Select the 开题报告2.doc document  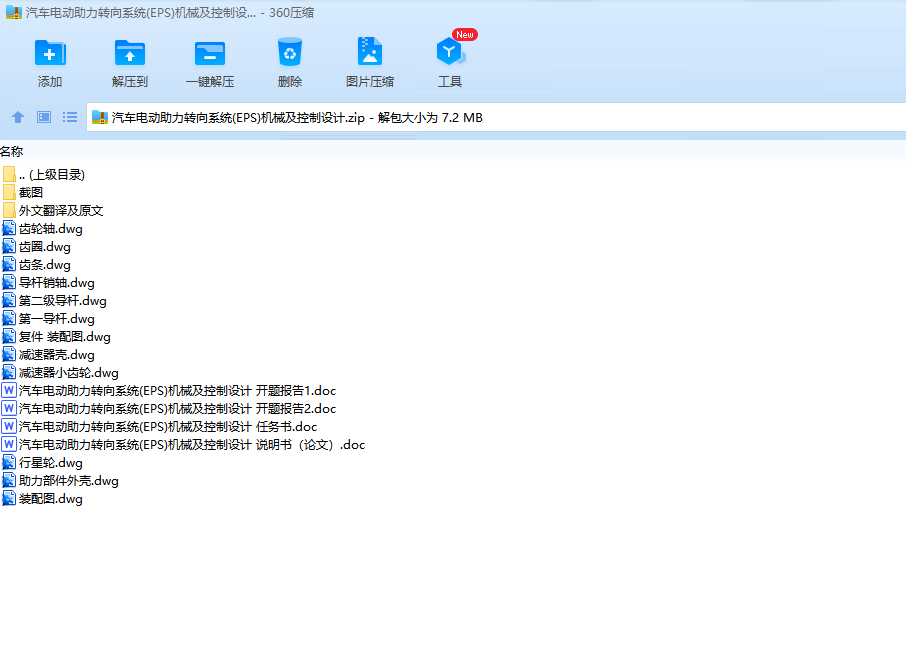click(x=169, y=408)
